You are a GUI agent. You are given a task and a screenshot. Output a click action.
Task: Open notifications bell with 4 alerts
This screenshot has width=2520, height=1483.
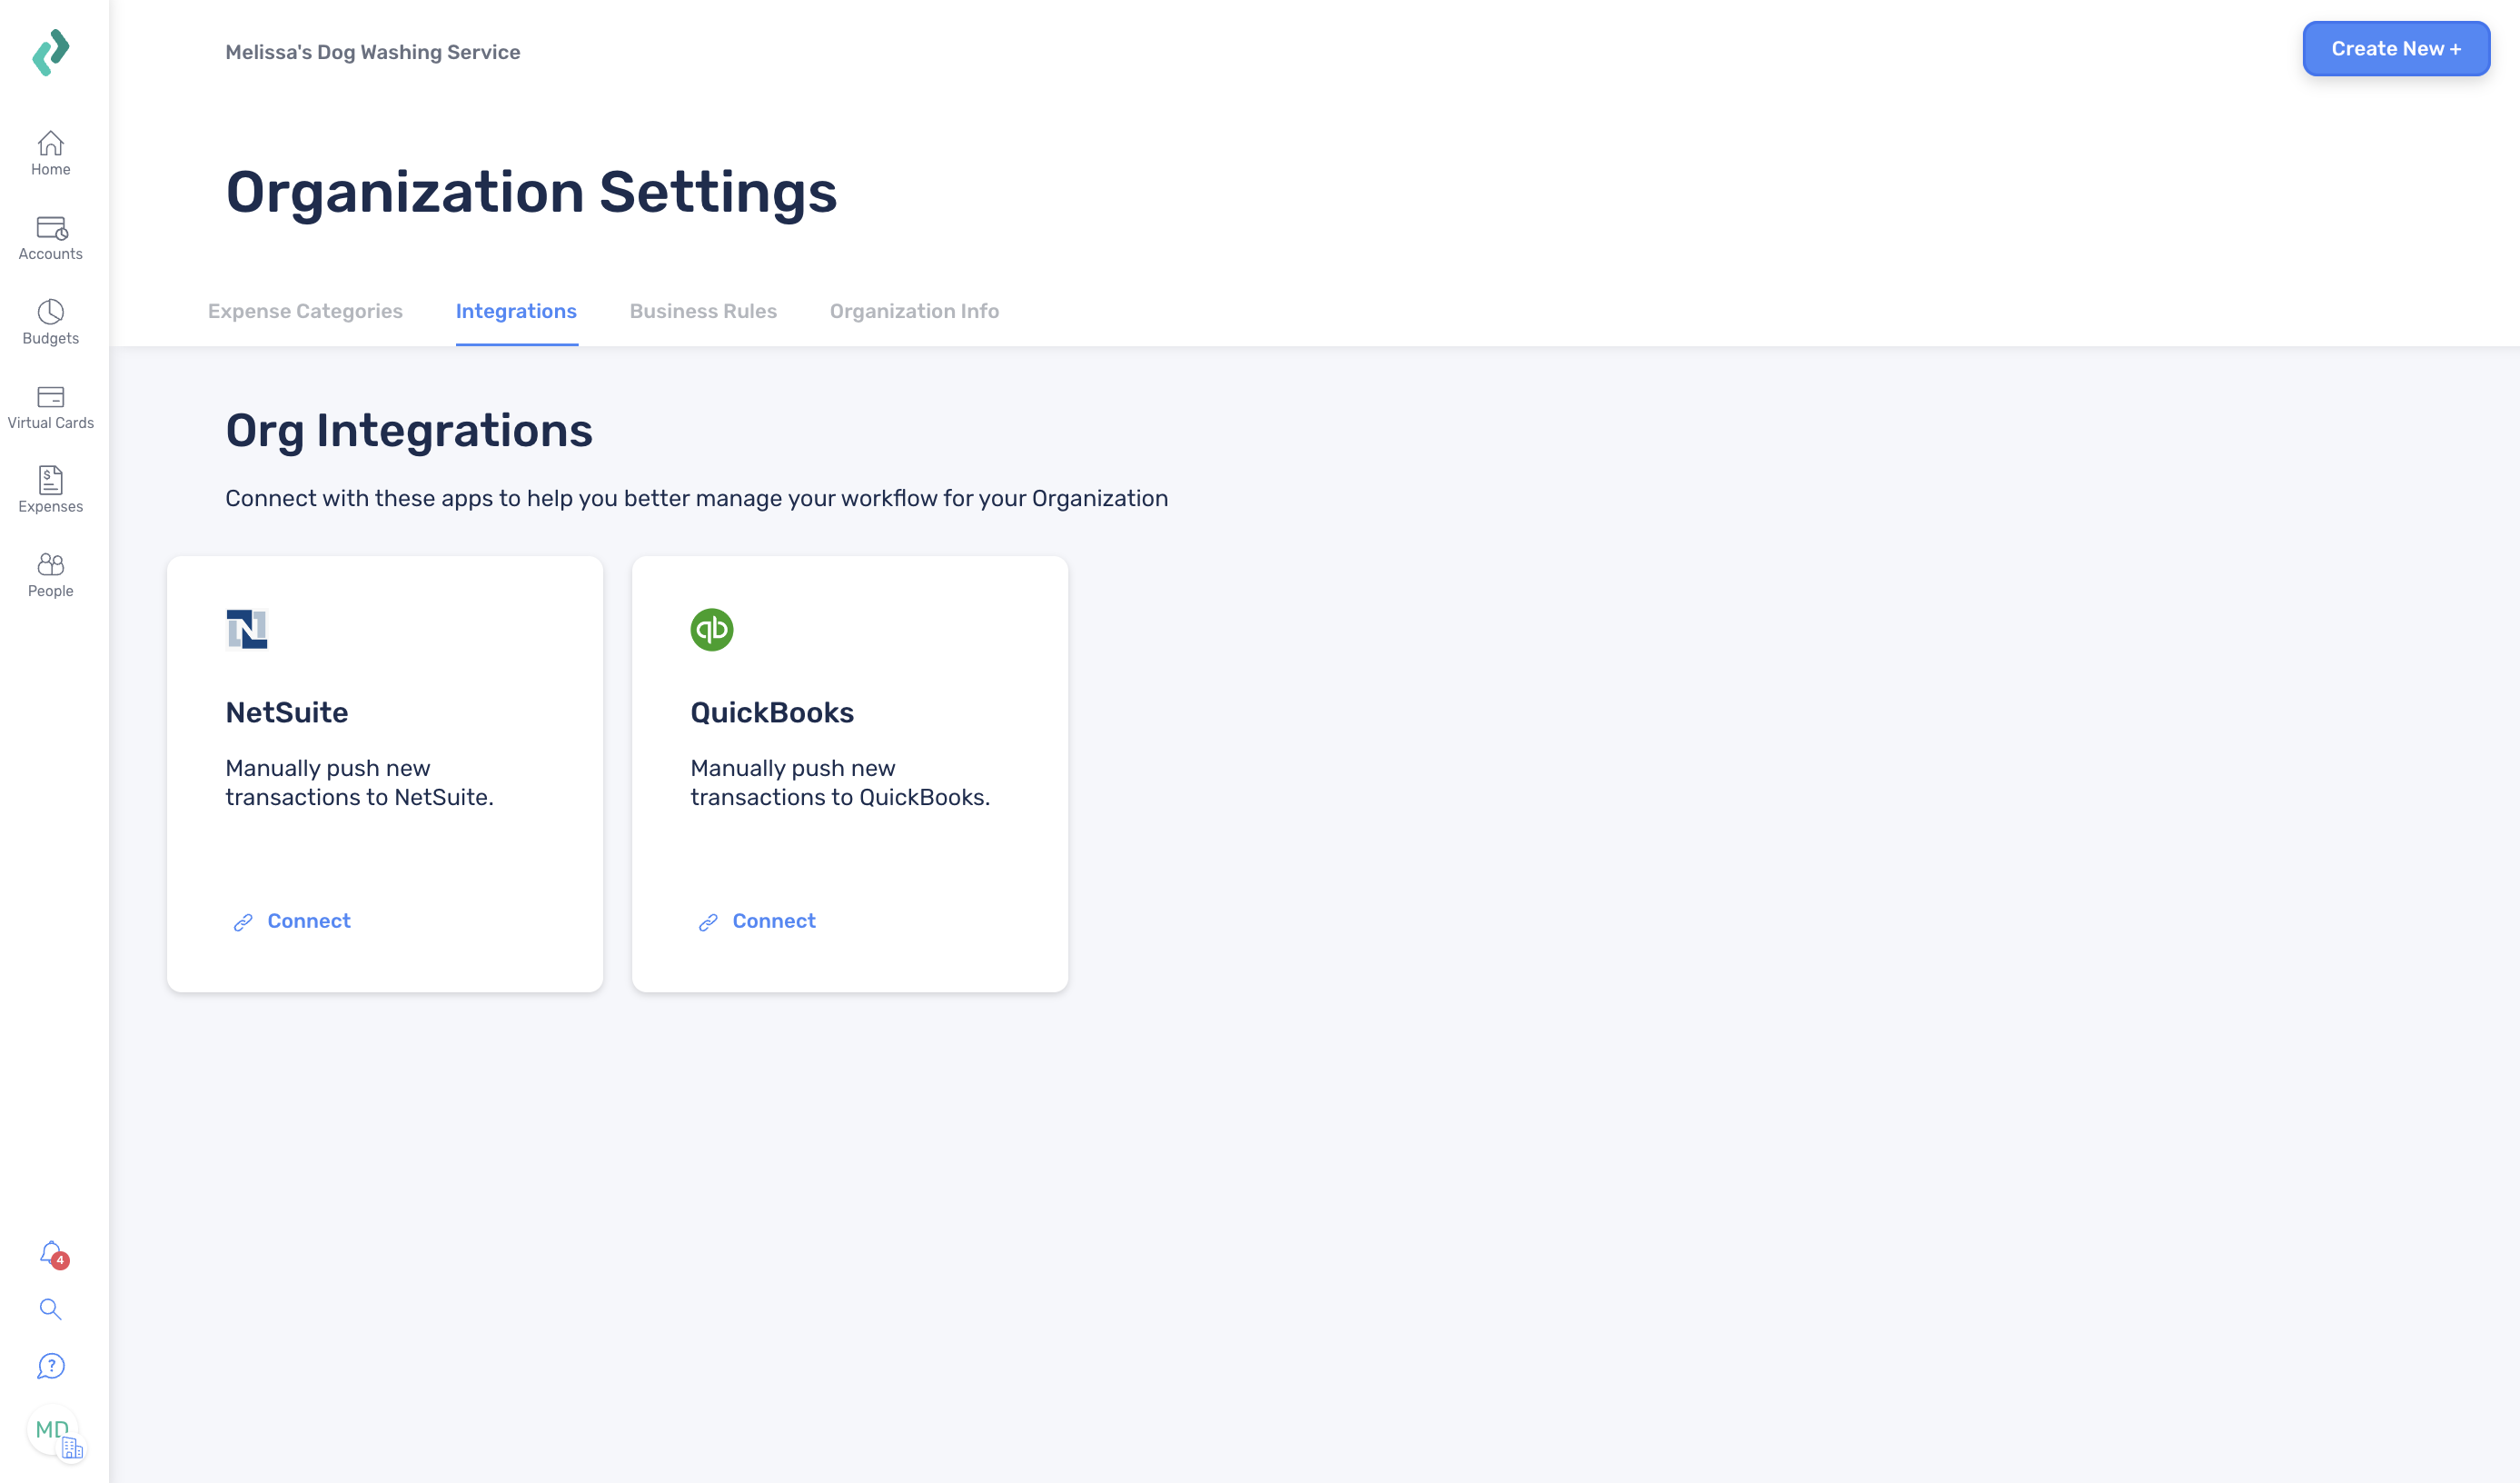52,1254
